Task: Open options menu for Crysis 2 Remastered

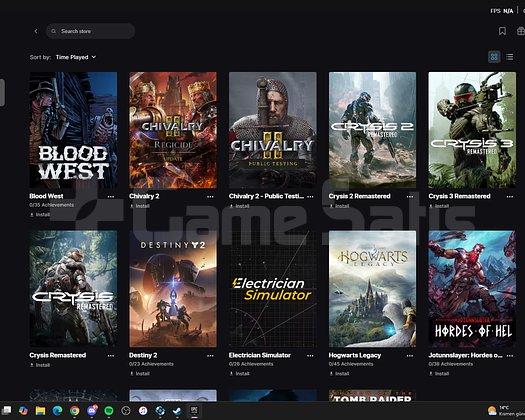Action: 410,197
